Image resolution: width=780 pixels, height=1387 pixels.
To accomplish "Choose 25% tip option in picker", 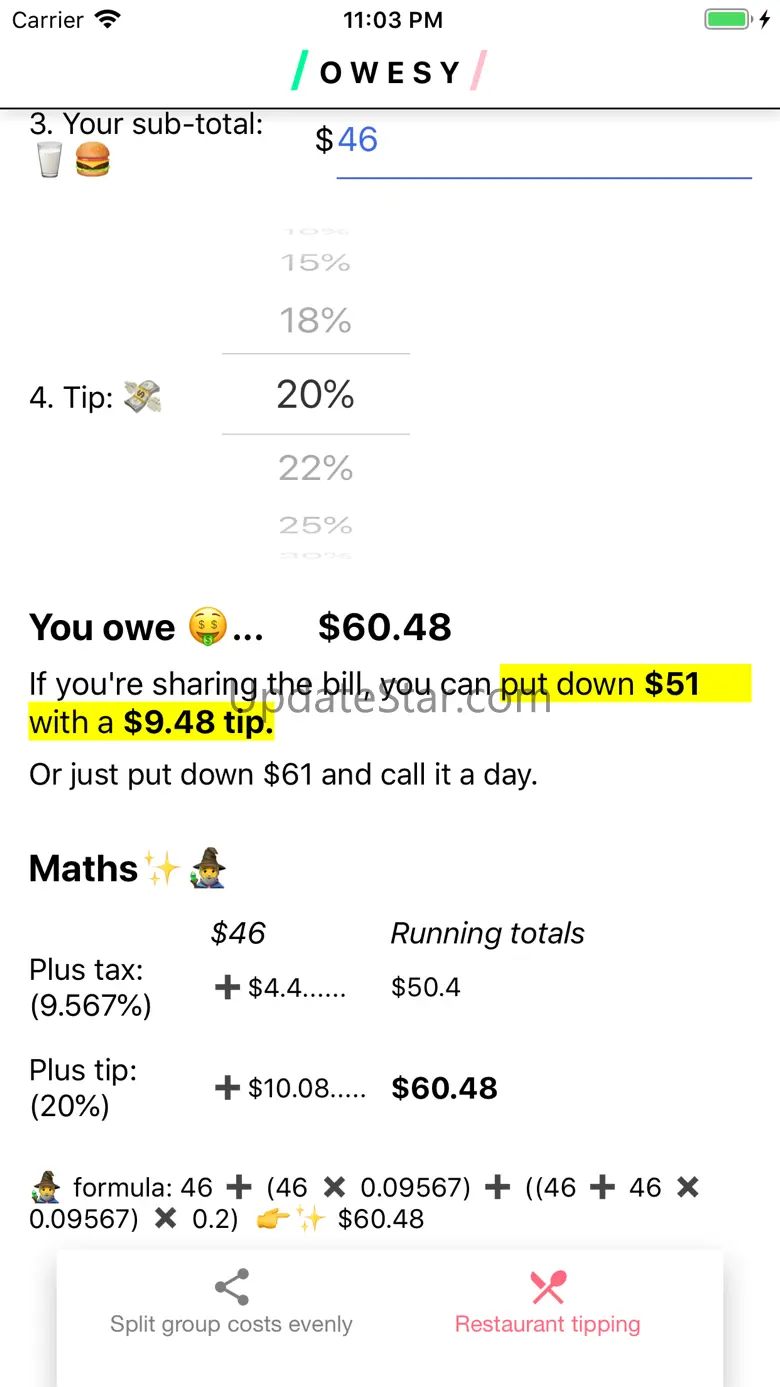I will [316, 524].
